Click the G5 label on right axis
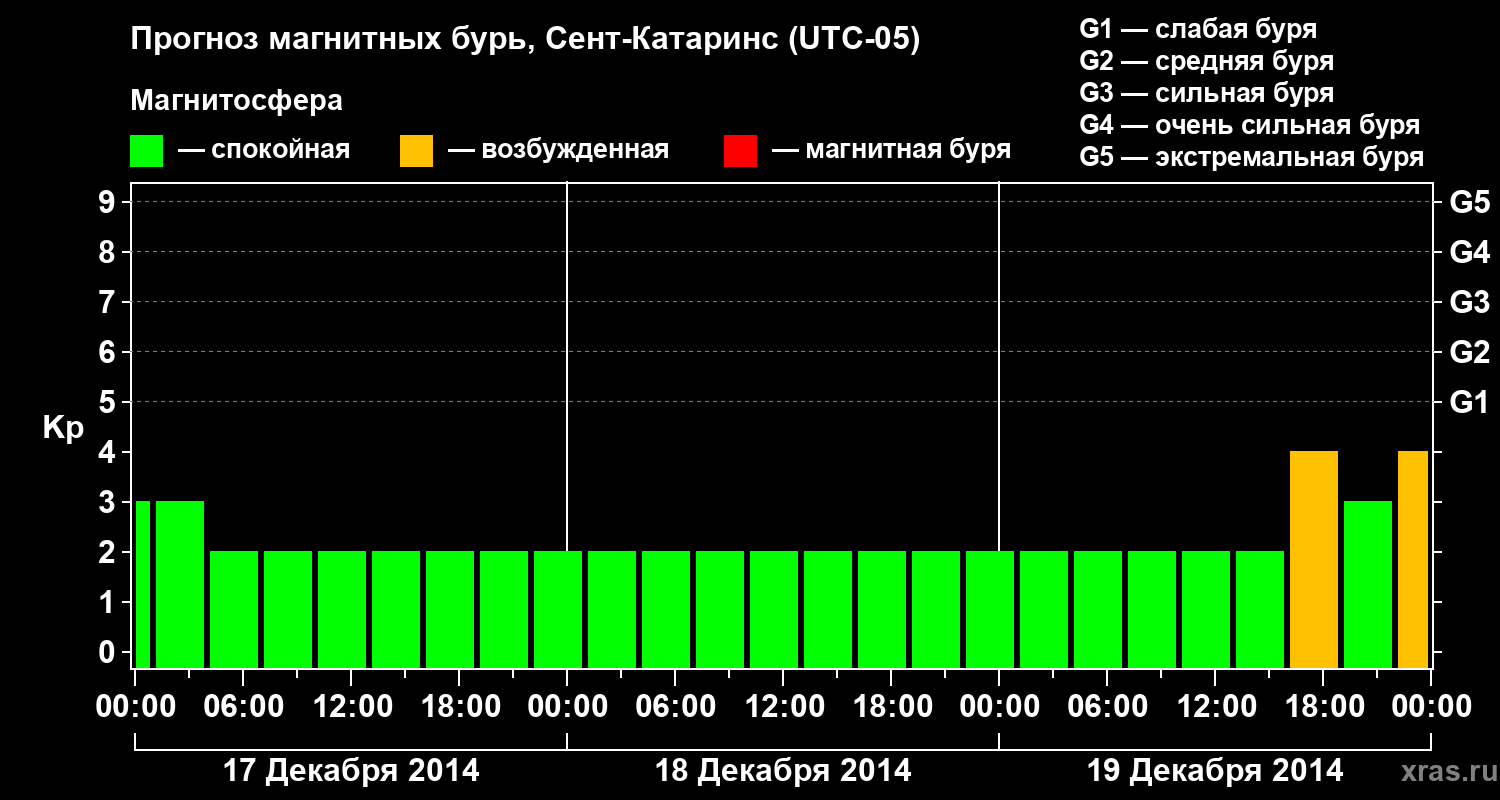The width and height of the screenshot is (1500, 800). coord(1469,202)
